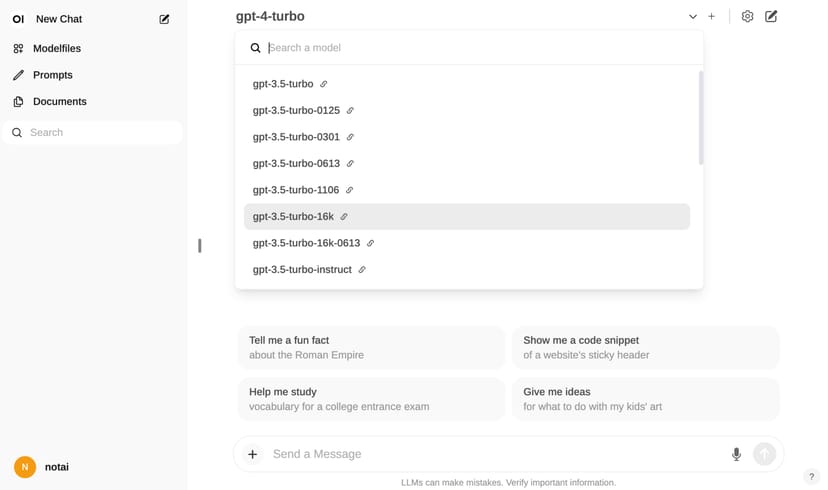Image resolution: width=828 pixels, height=490 pixels.
Task: Click the help question mark button
Action: click(811, 477)
